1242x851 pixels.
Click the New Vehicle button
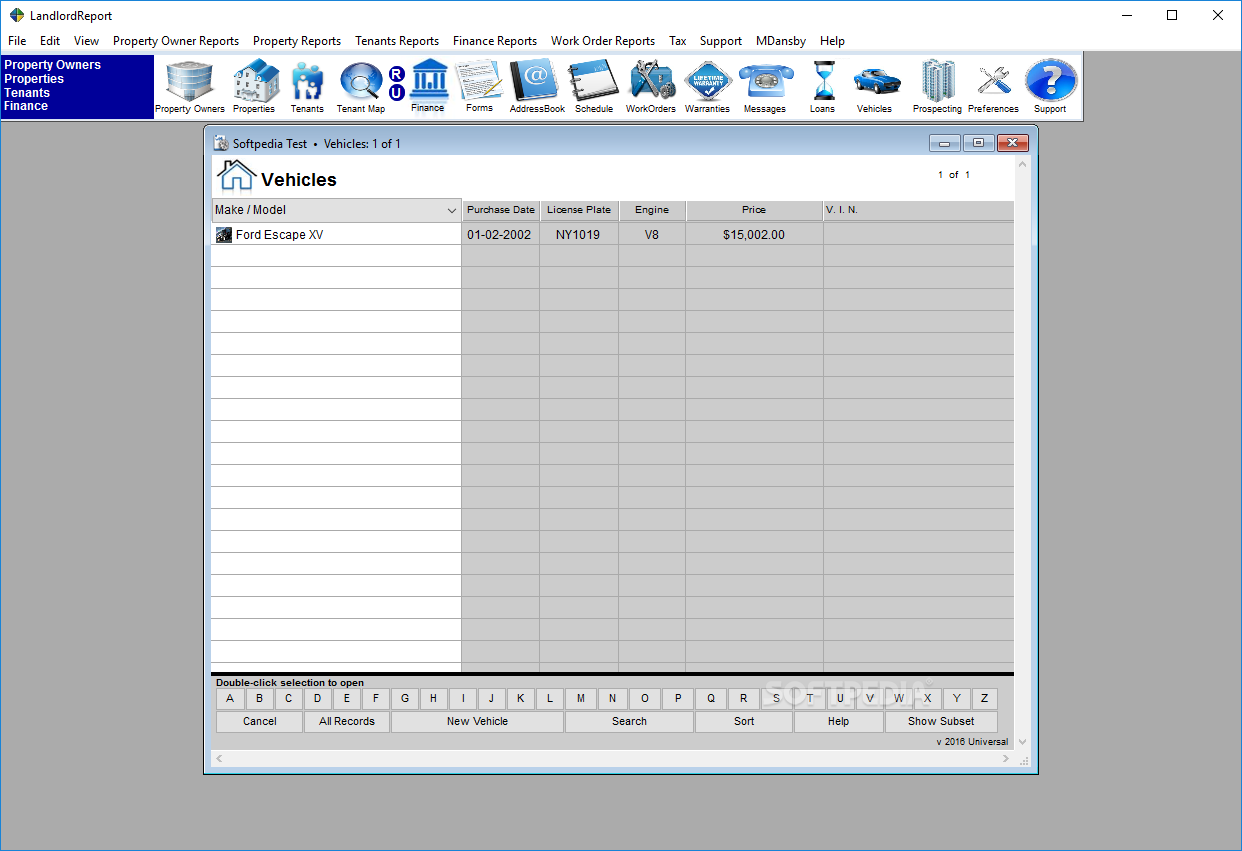click(477, 721)
